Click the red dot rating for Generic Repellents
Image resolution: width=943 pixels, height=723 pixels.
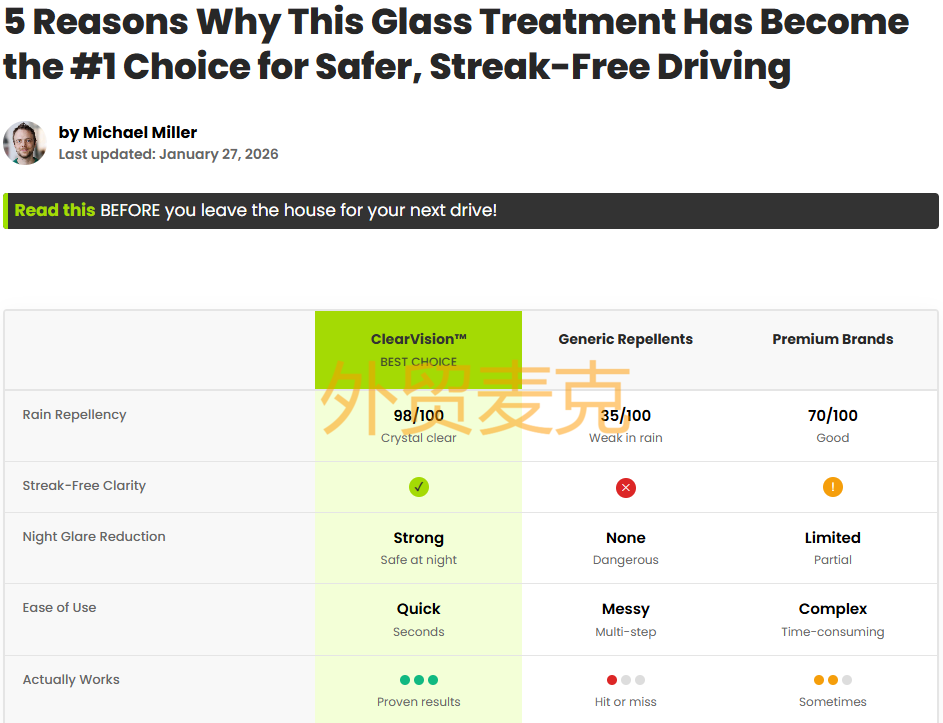[613, 680]
